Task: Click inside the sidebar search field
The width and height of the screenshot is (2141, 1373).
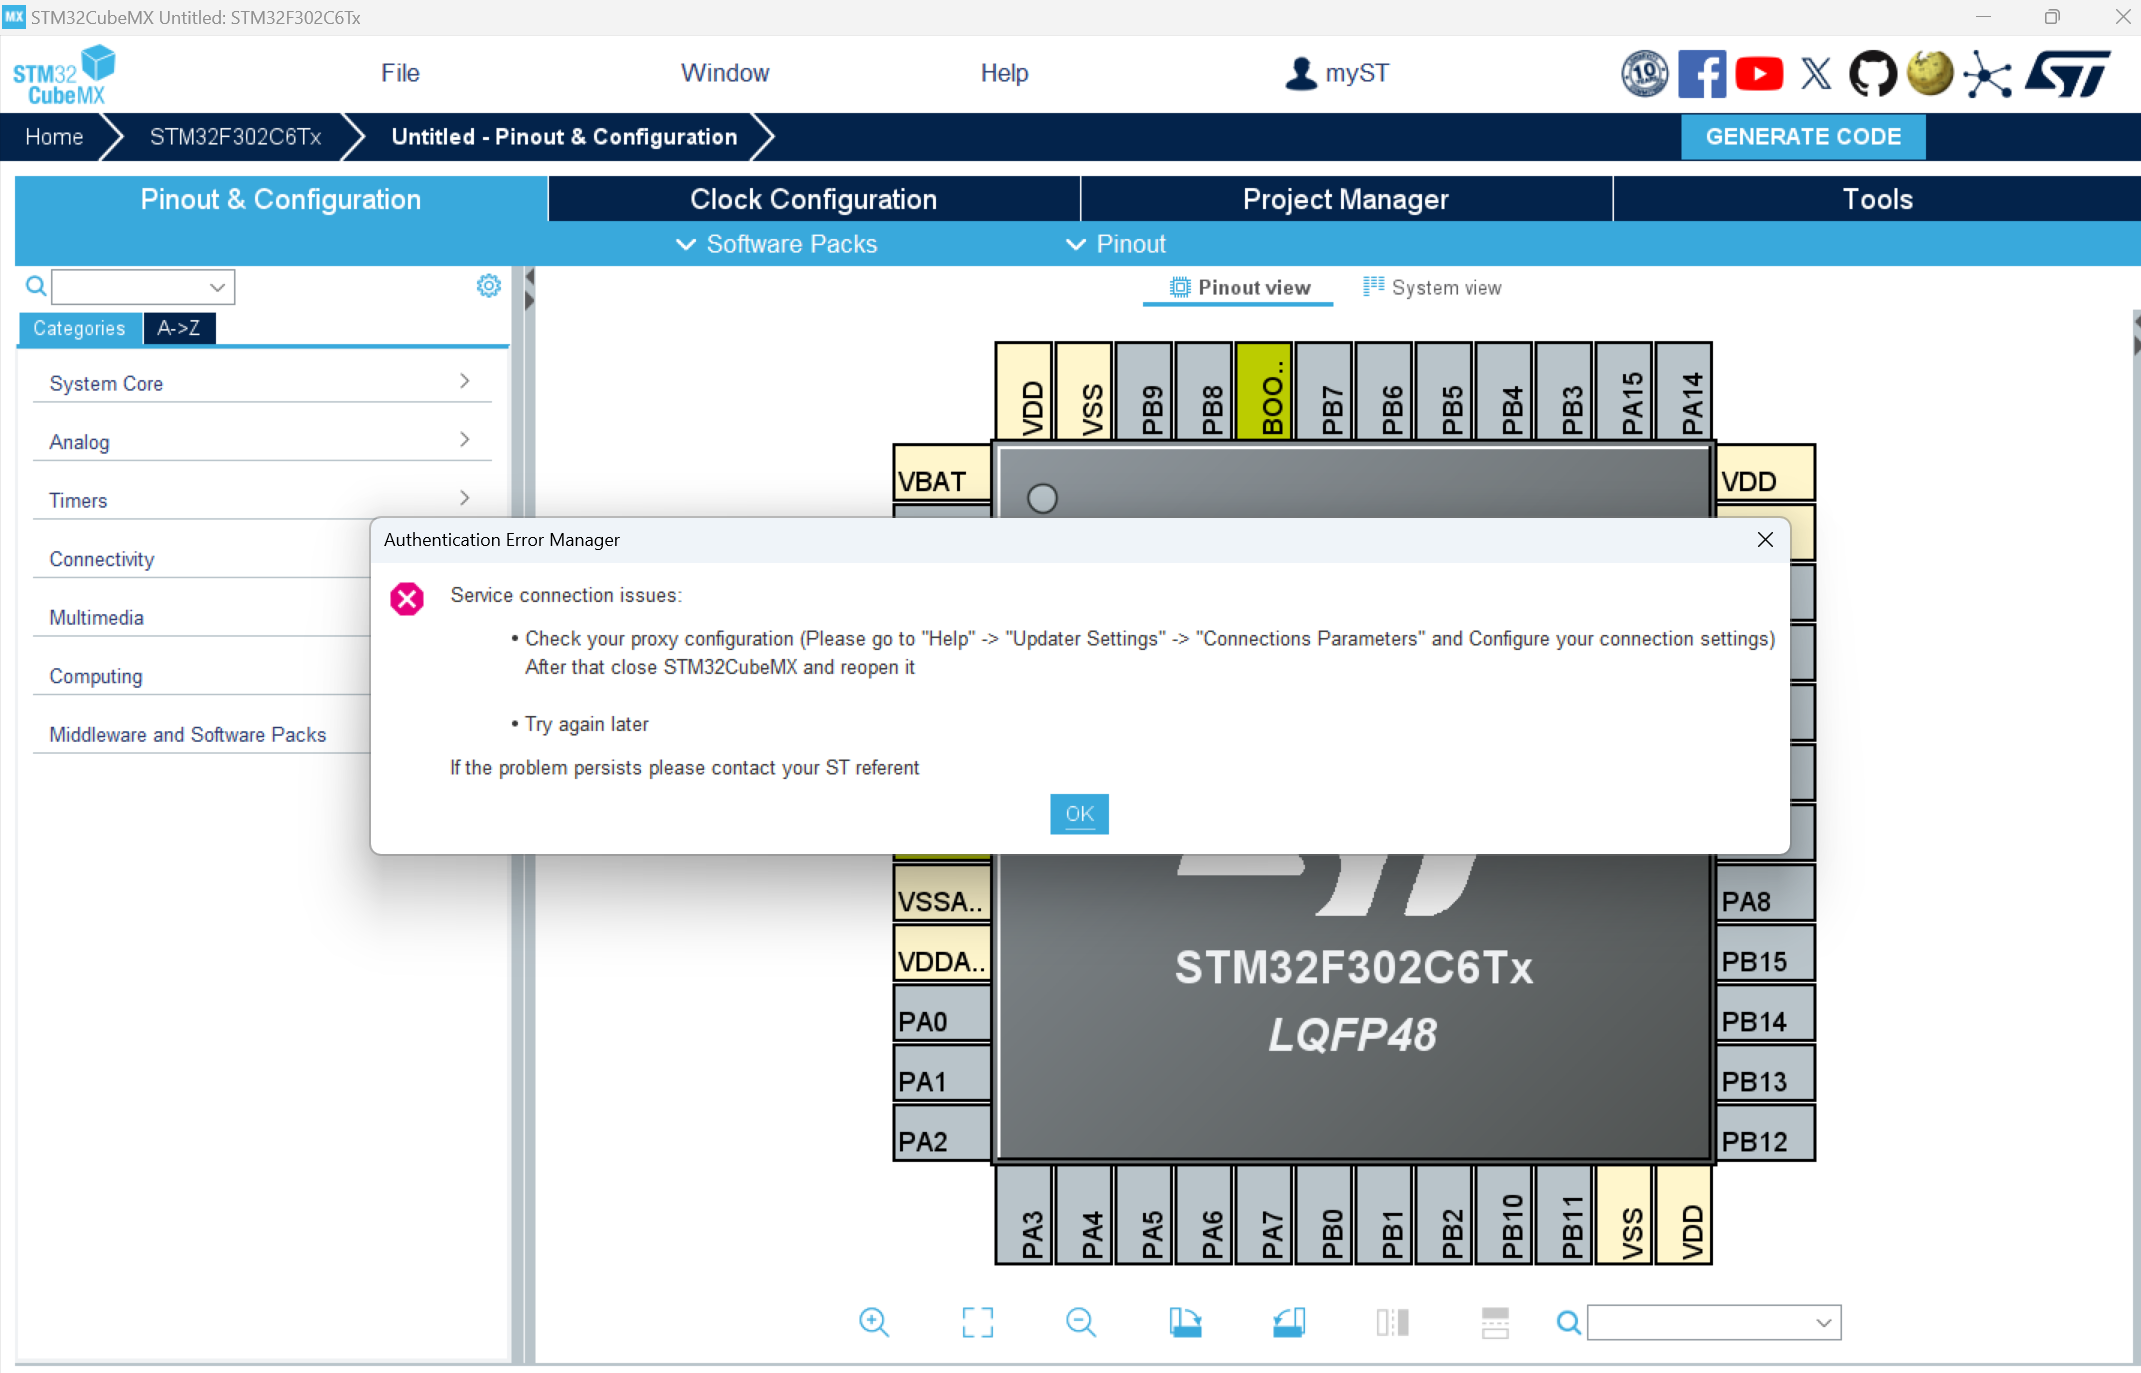Action: pyautogui.click(x=135, y=287)
